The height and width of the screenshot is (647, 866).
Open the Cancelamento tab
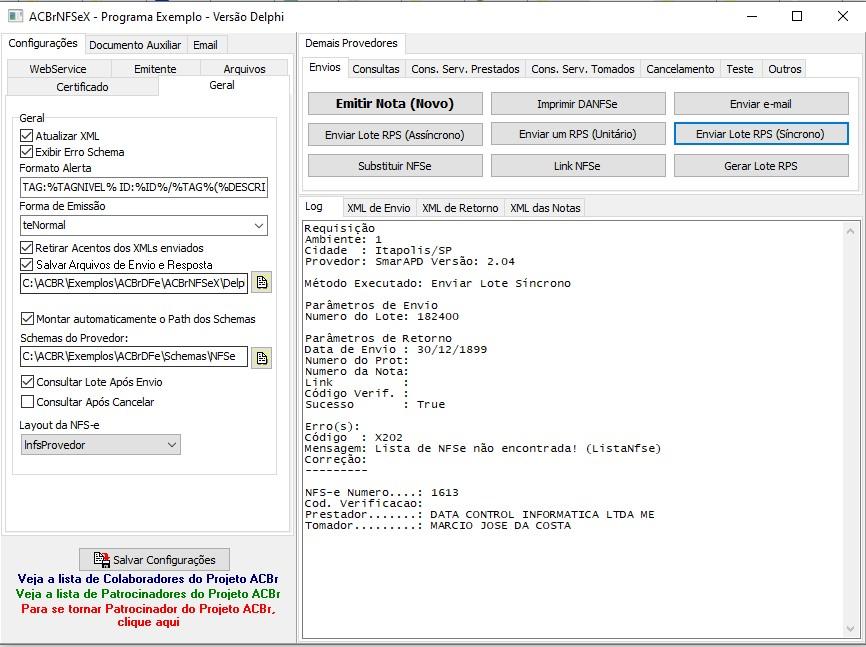(680, 69)
